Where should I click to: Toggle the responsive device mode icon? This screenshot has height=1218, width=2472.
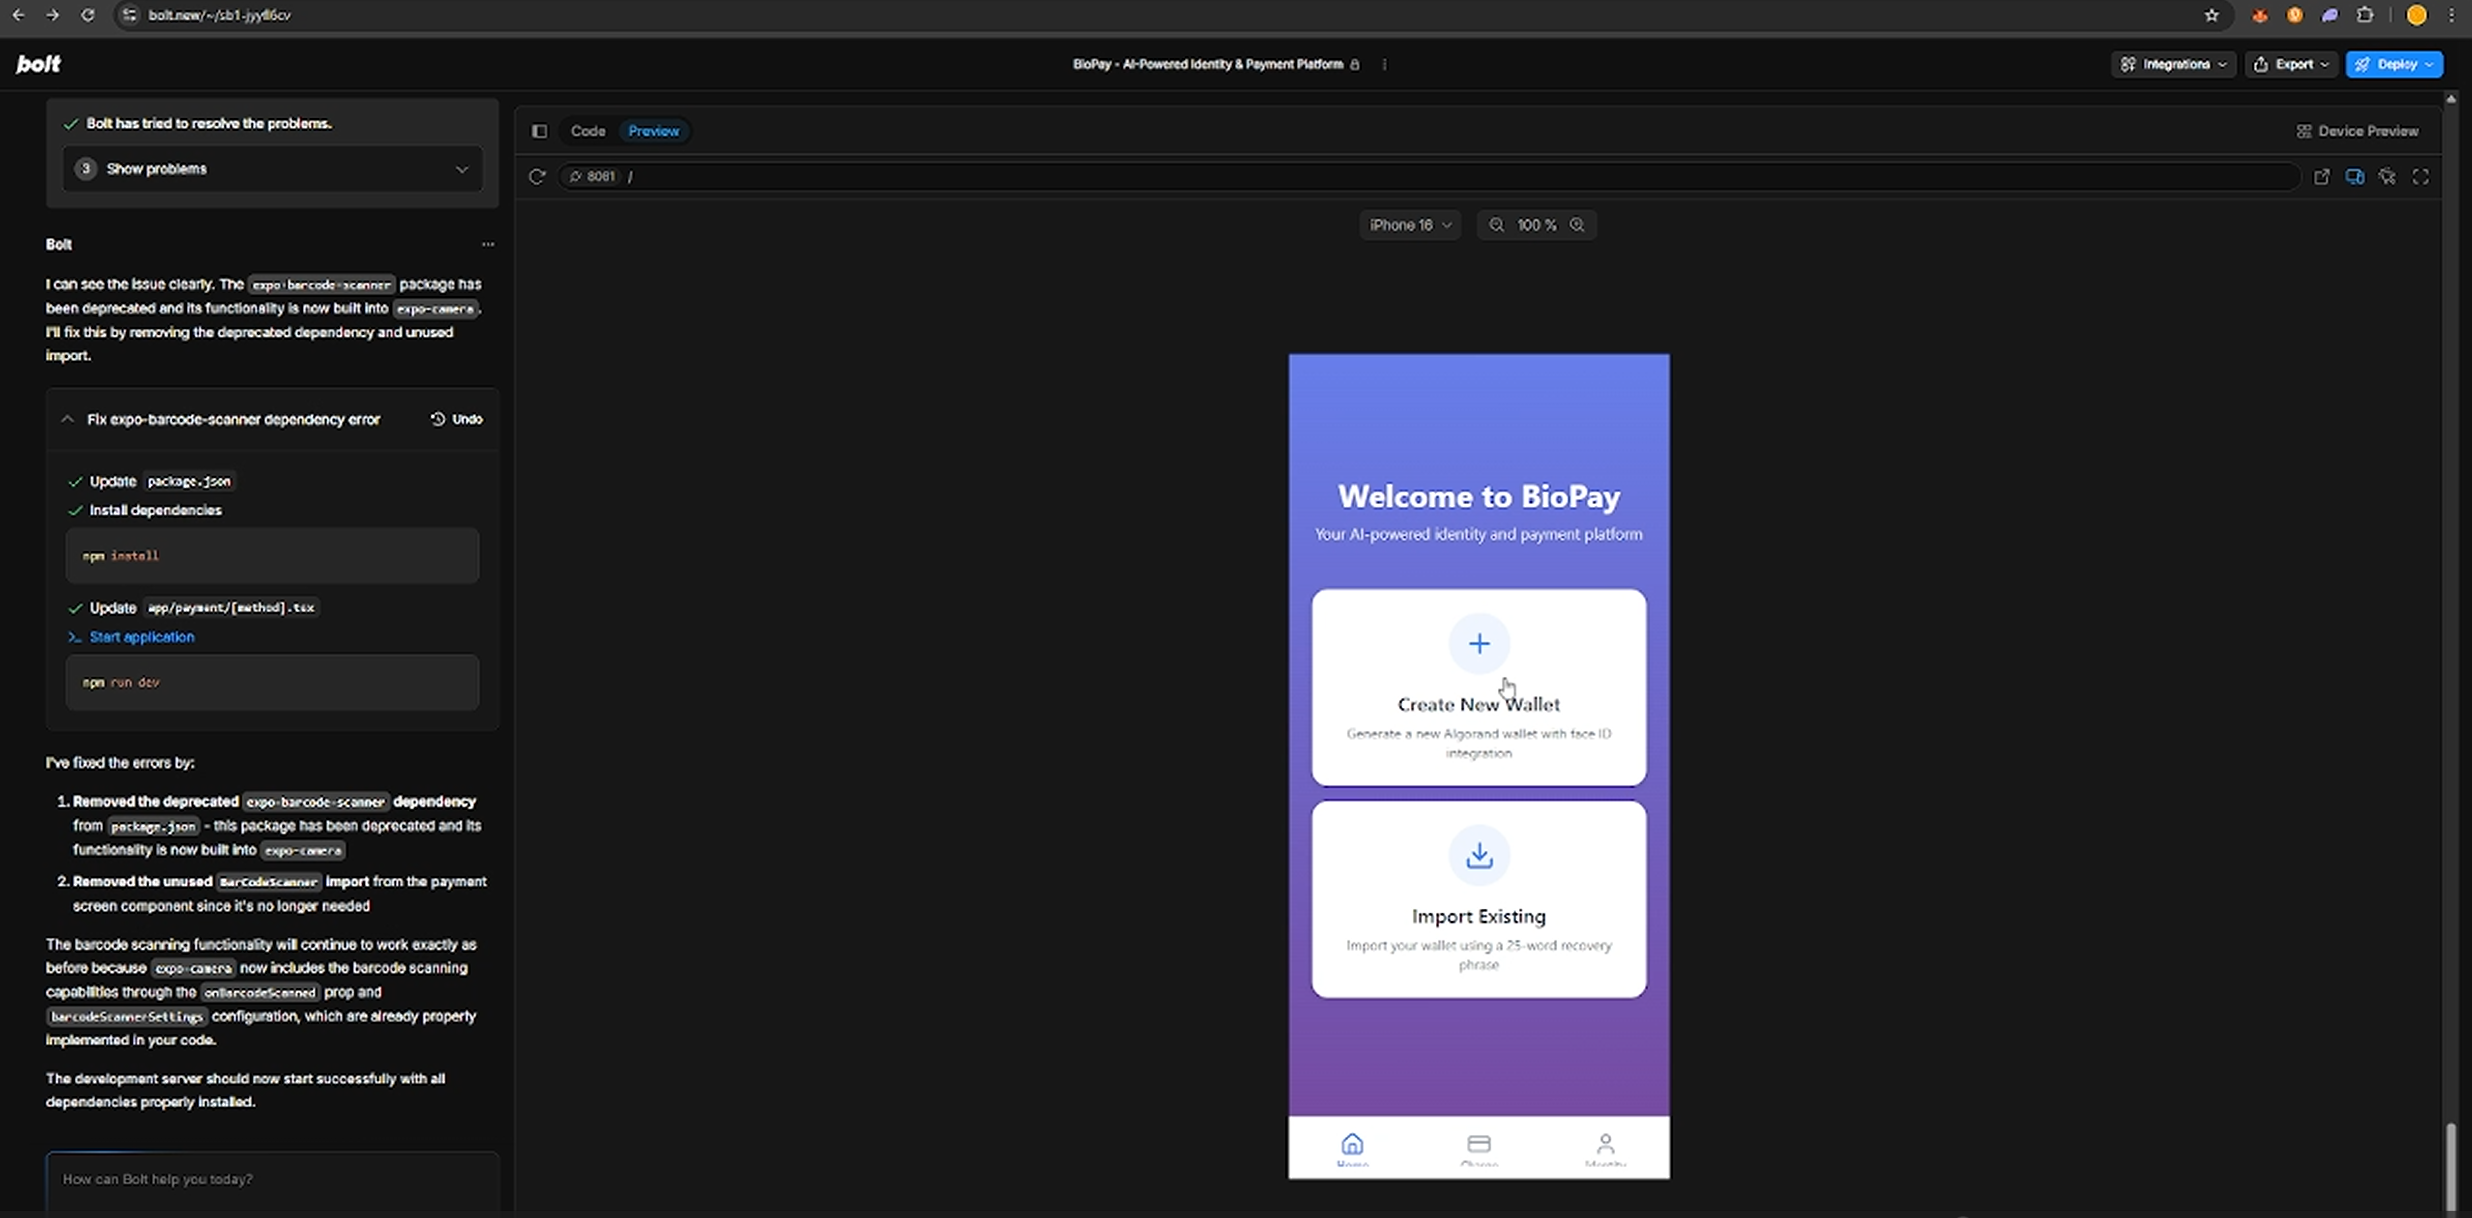2354,177
